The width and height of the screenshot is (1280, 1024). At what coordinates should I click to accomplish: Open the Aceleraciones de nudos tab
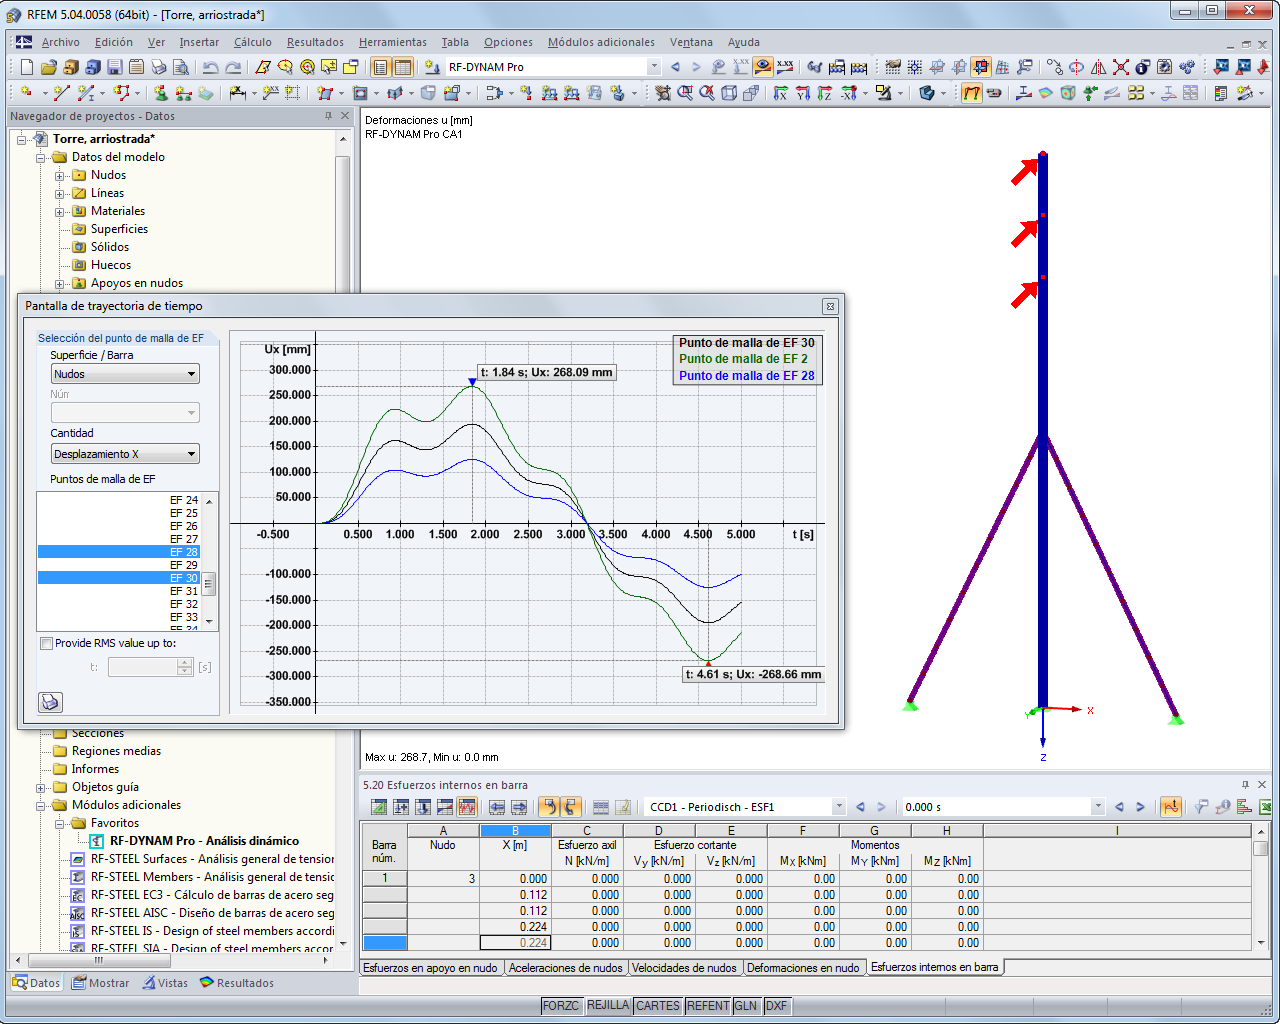coord(566,968)
